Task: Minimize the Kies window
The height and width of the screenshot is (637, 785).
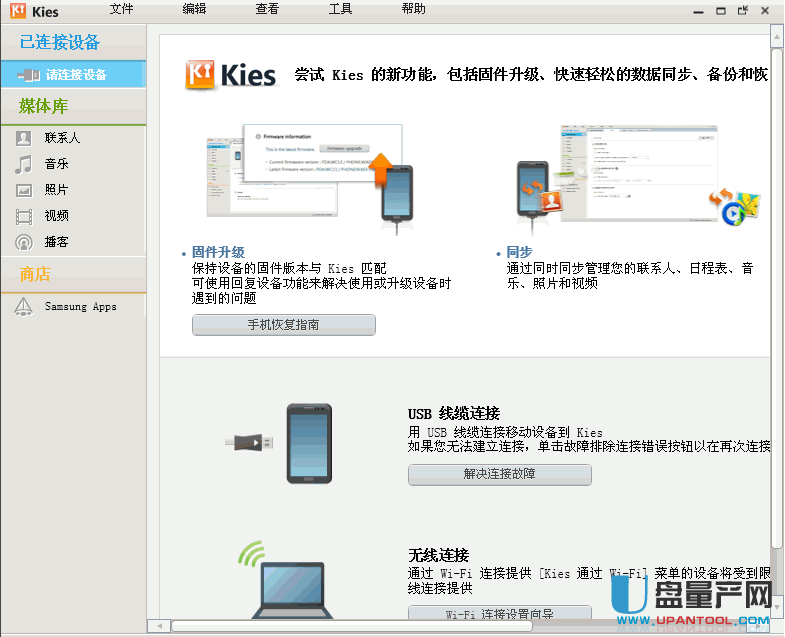Action: (698, 11)
